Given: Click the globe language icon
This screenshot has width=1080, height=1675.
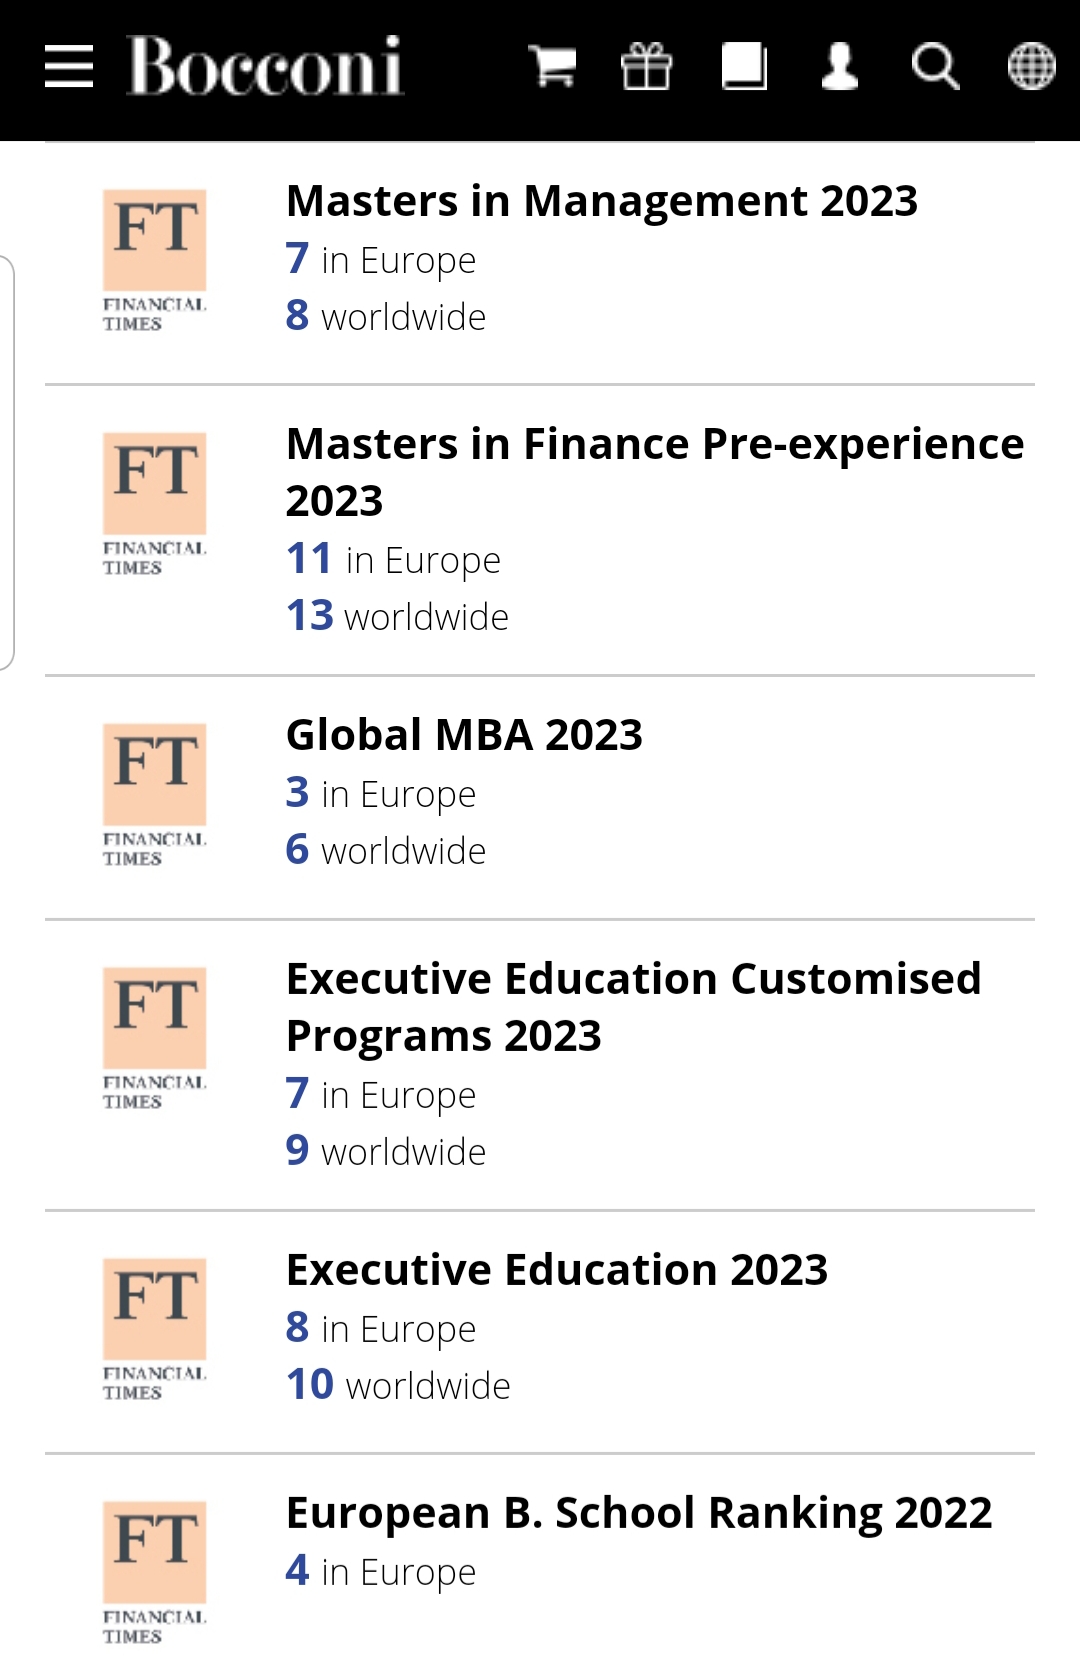Looking at the screenshot, I should (1031, 67).
